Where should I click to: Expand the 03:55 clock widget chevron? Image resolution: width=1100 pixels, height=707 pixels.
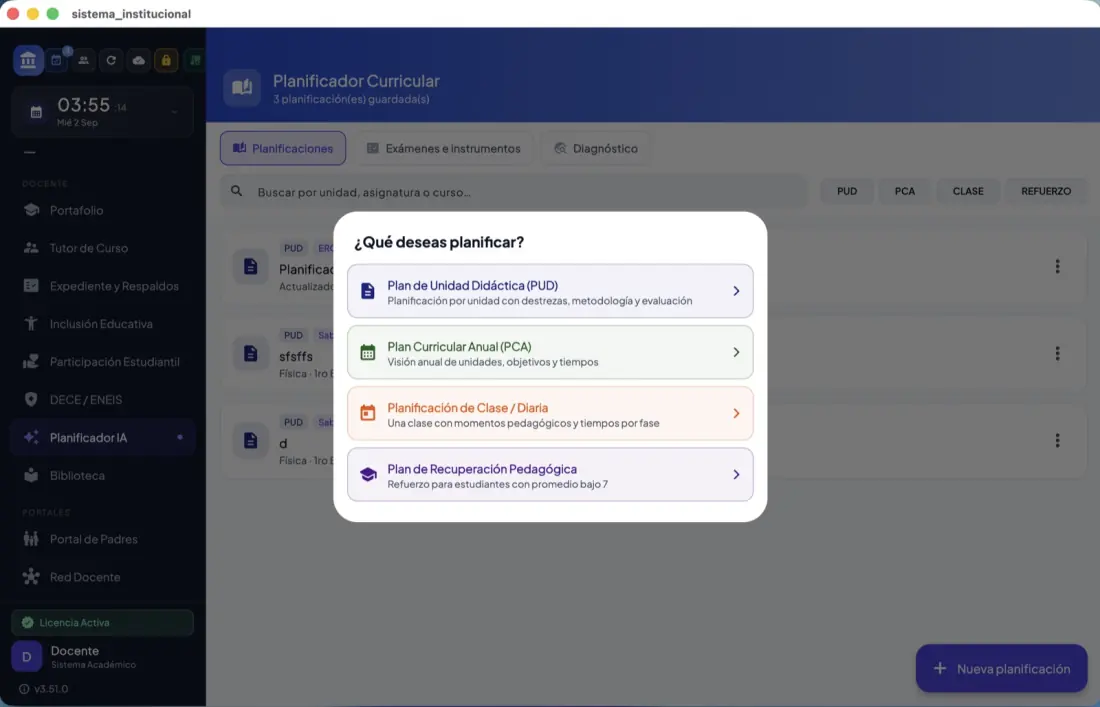tap(175, 111)
